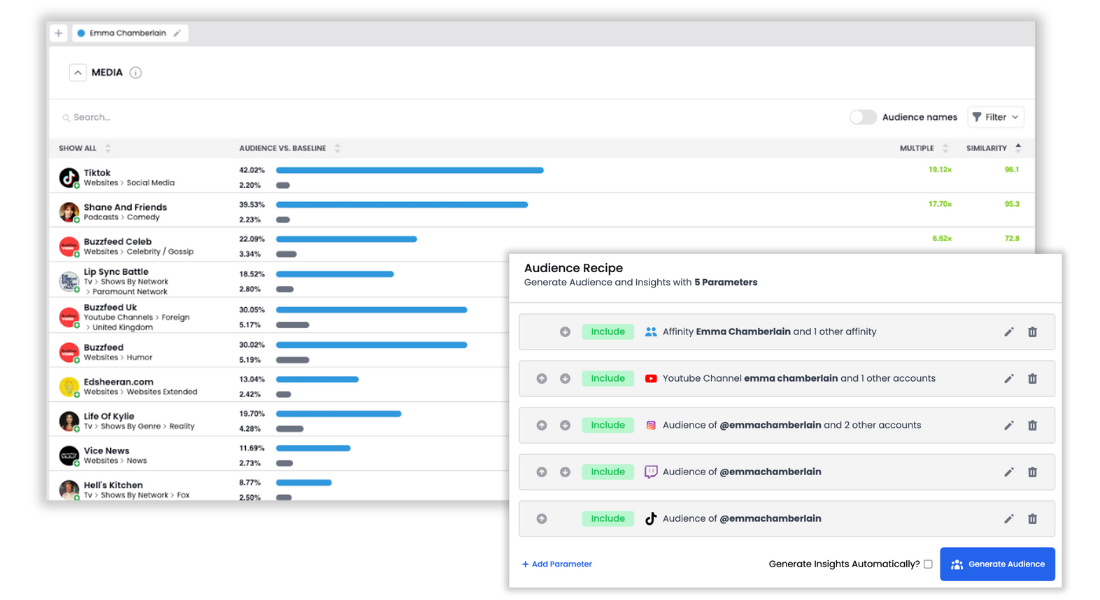Click the Buzzfeed Celeb logo
1100x600 pixels.
pos(69,246)
